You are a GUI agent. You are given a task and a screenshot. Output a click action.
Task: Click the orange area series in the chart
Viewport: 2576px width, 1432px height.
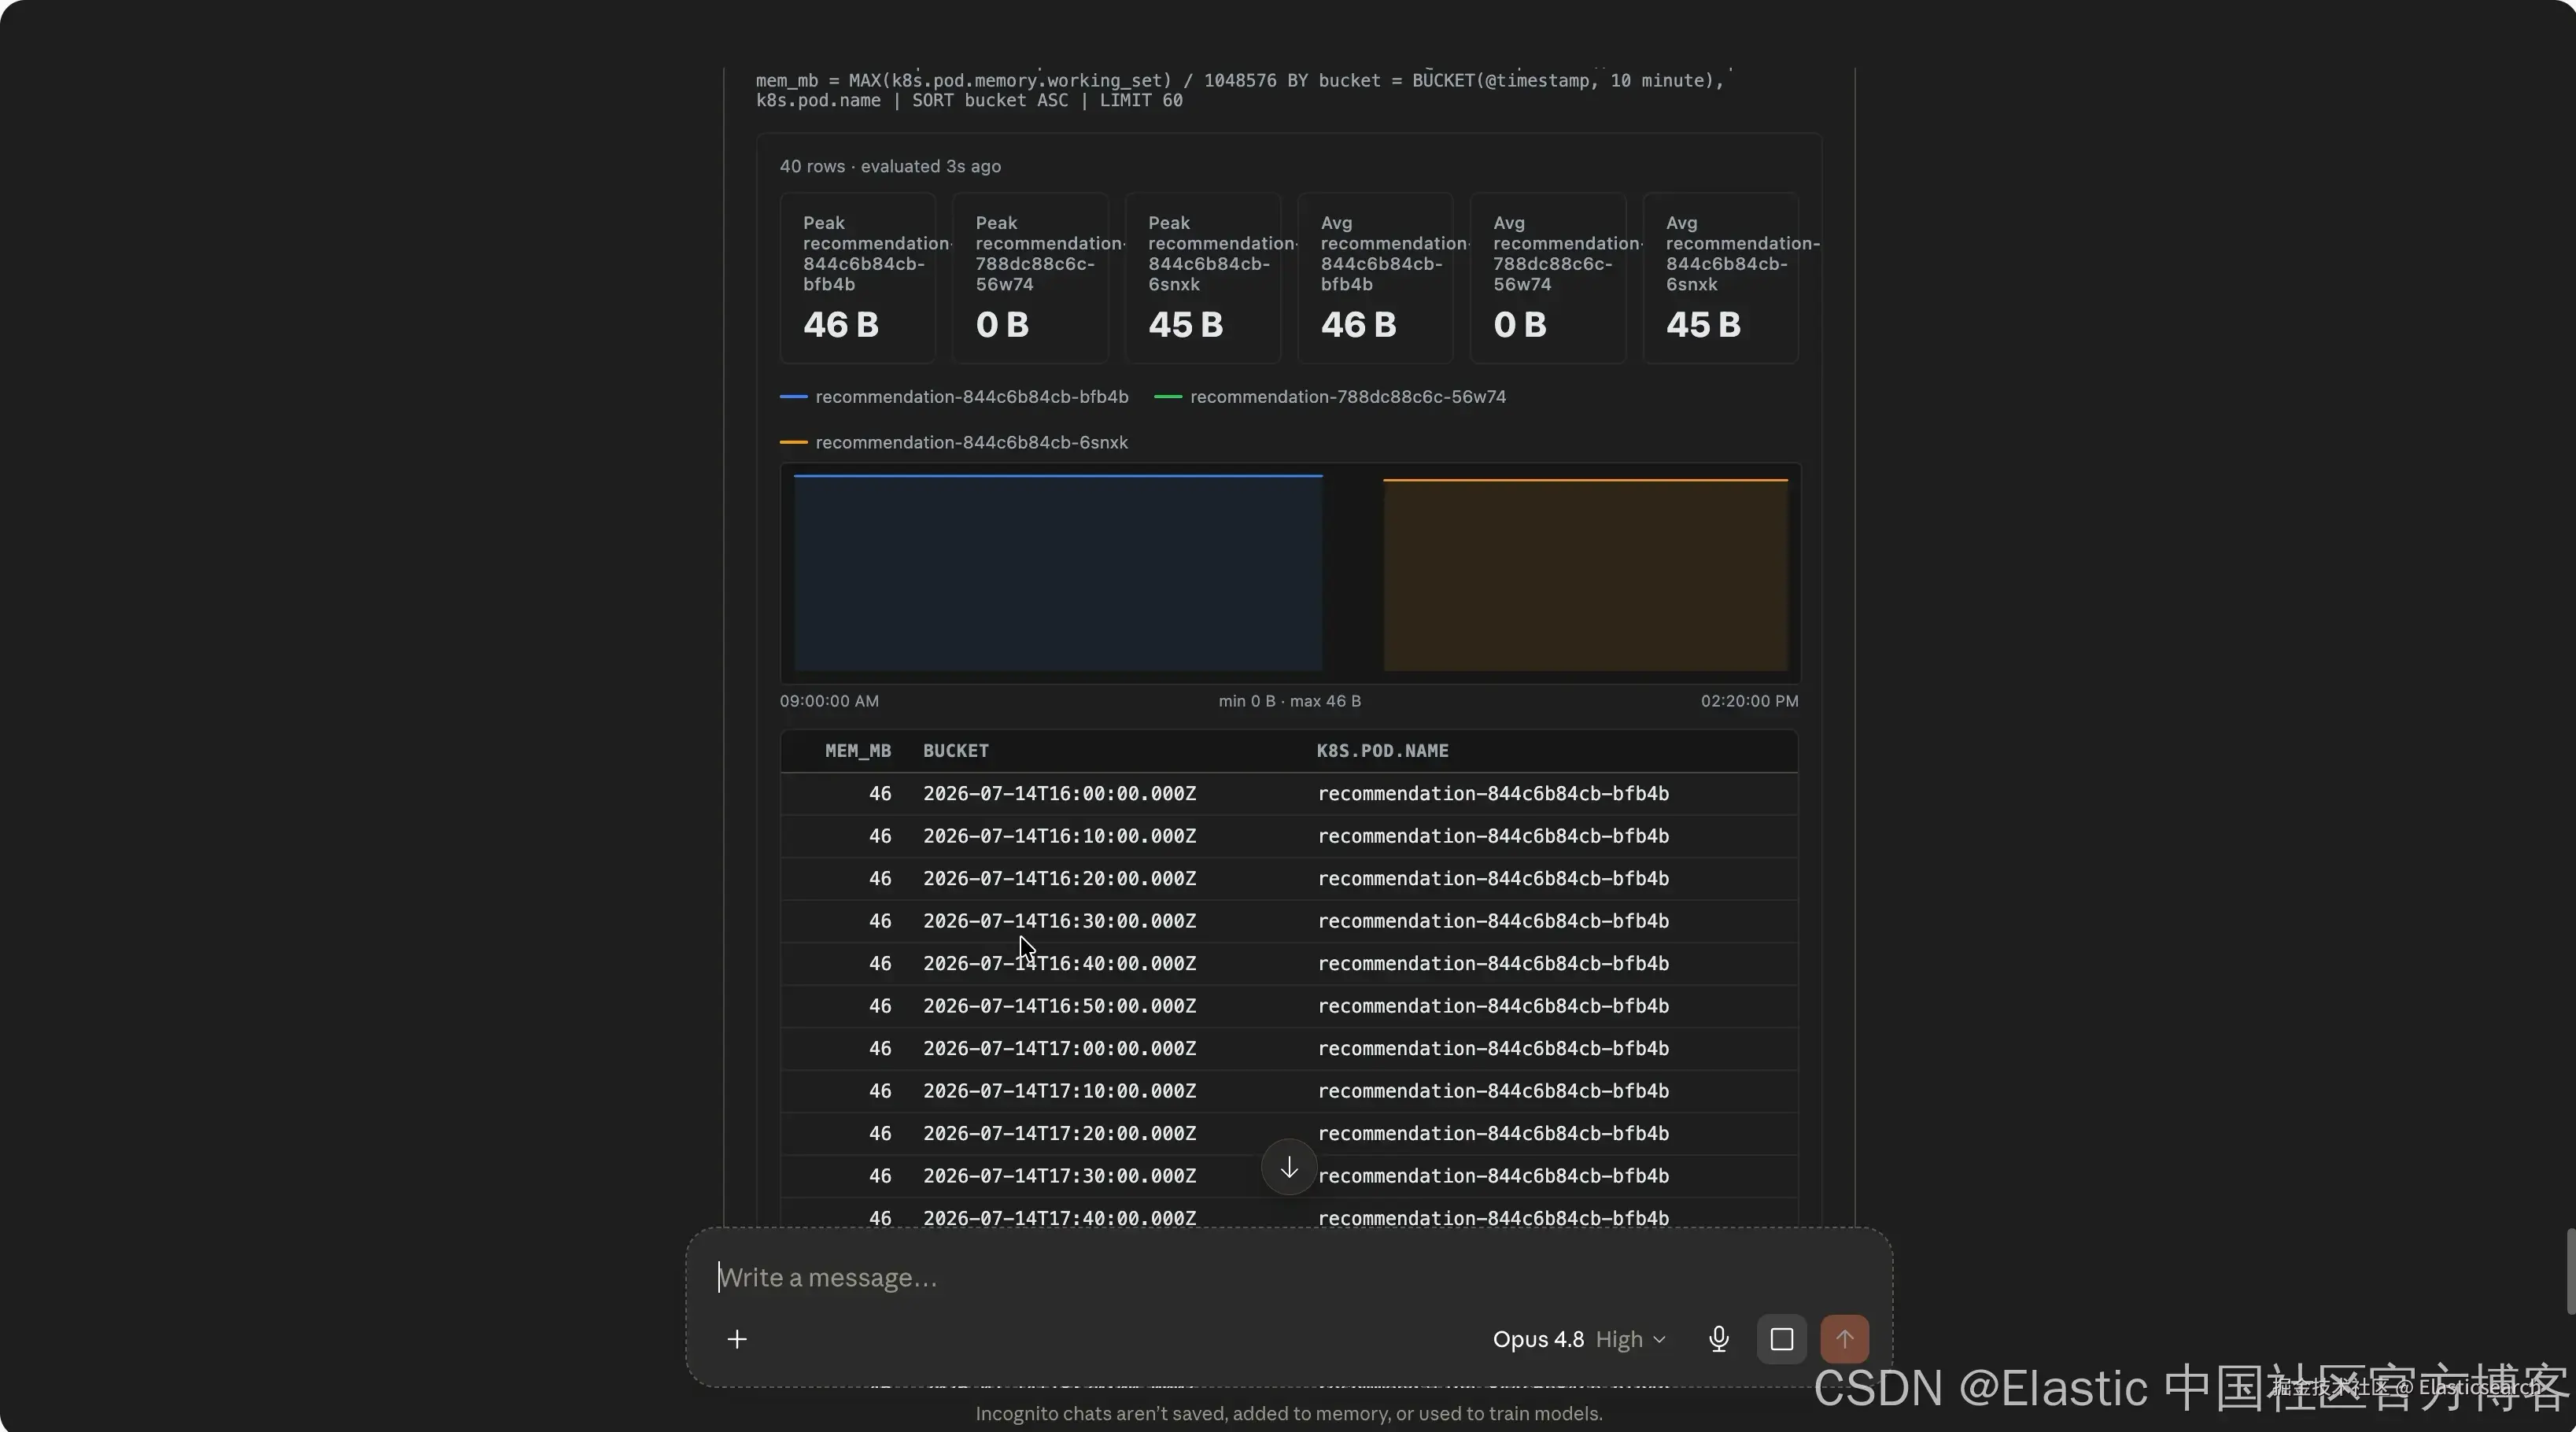click(x=1585, y=574)
